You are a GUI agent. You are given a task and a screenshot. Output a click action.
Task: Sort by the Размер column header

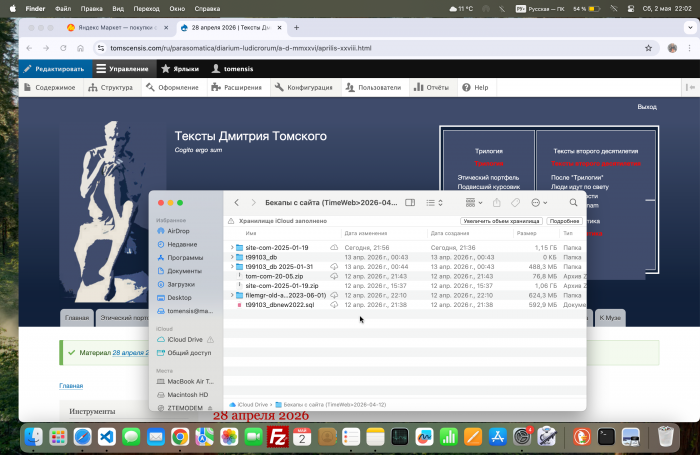[x=527, y=233]
